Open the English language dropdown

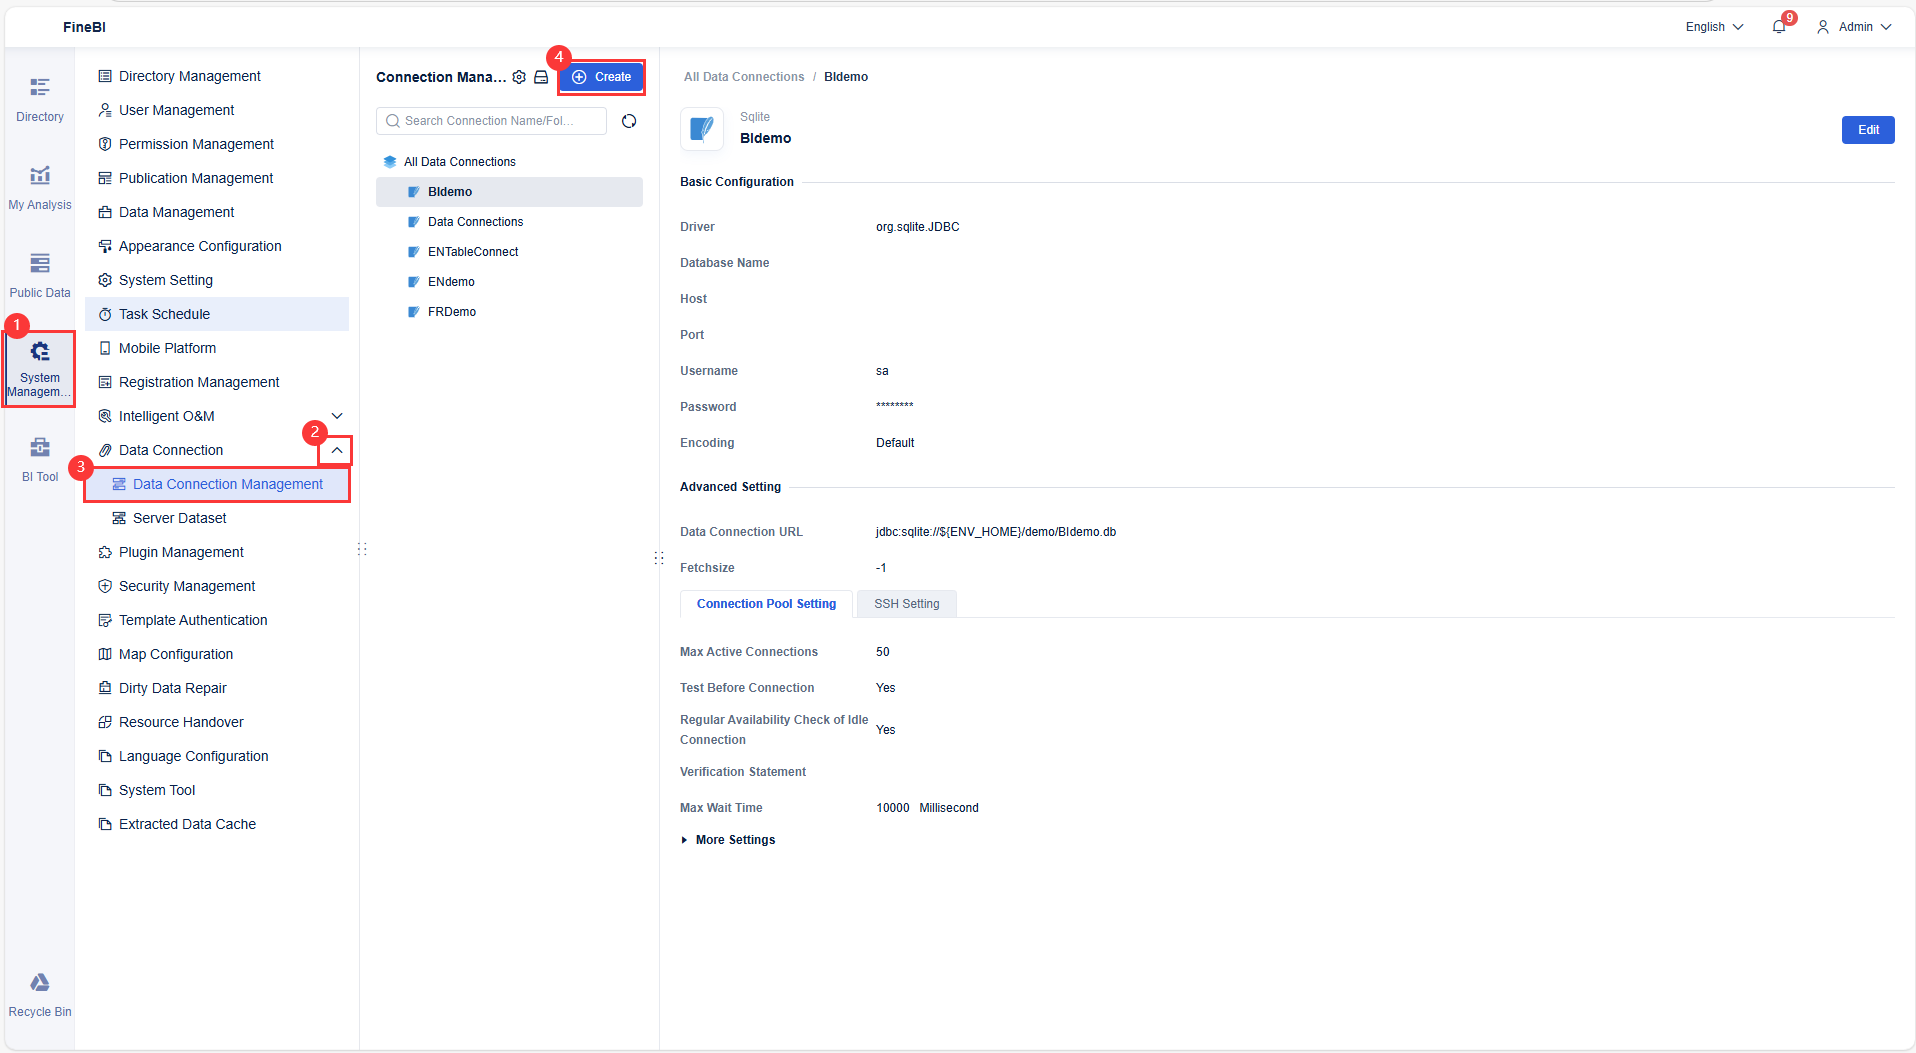[x=1711, y=26]
